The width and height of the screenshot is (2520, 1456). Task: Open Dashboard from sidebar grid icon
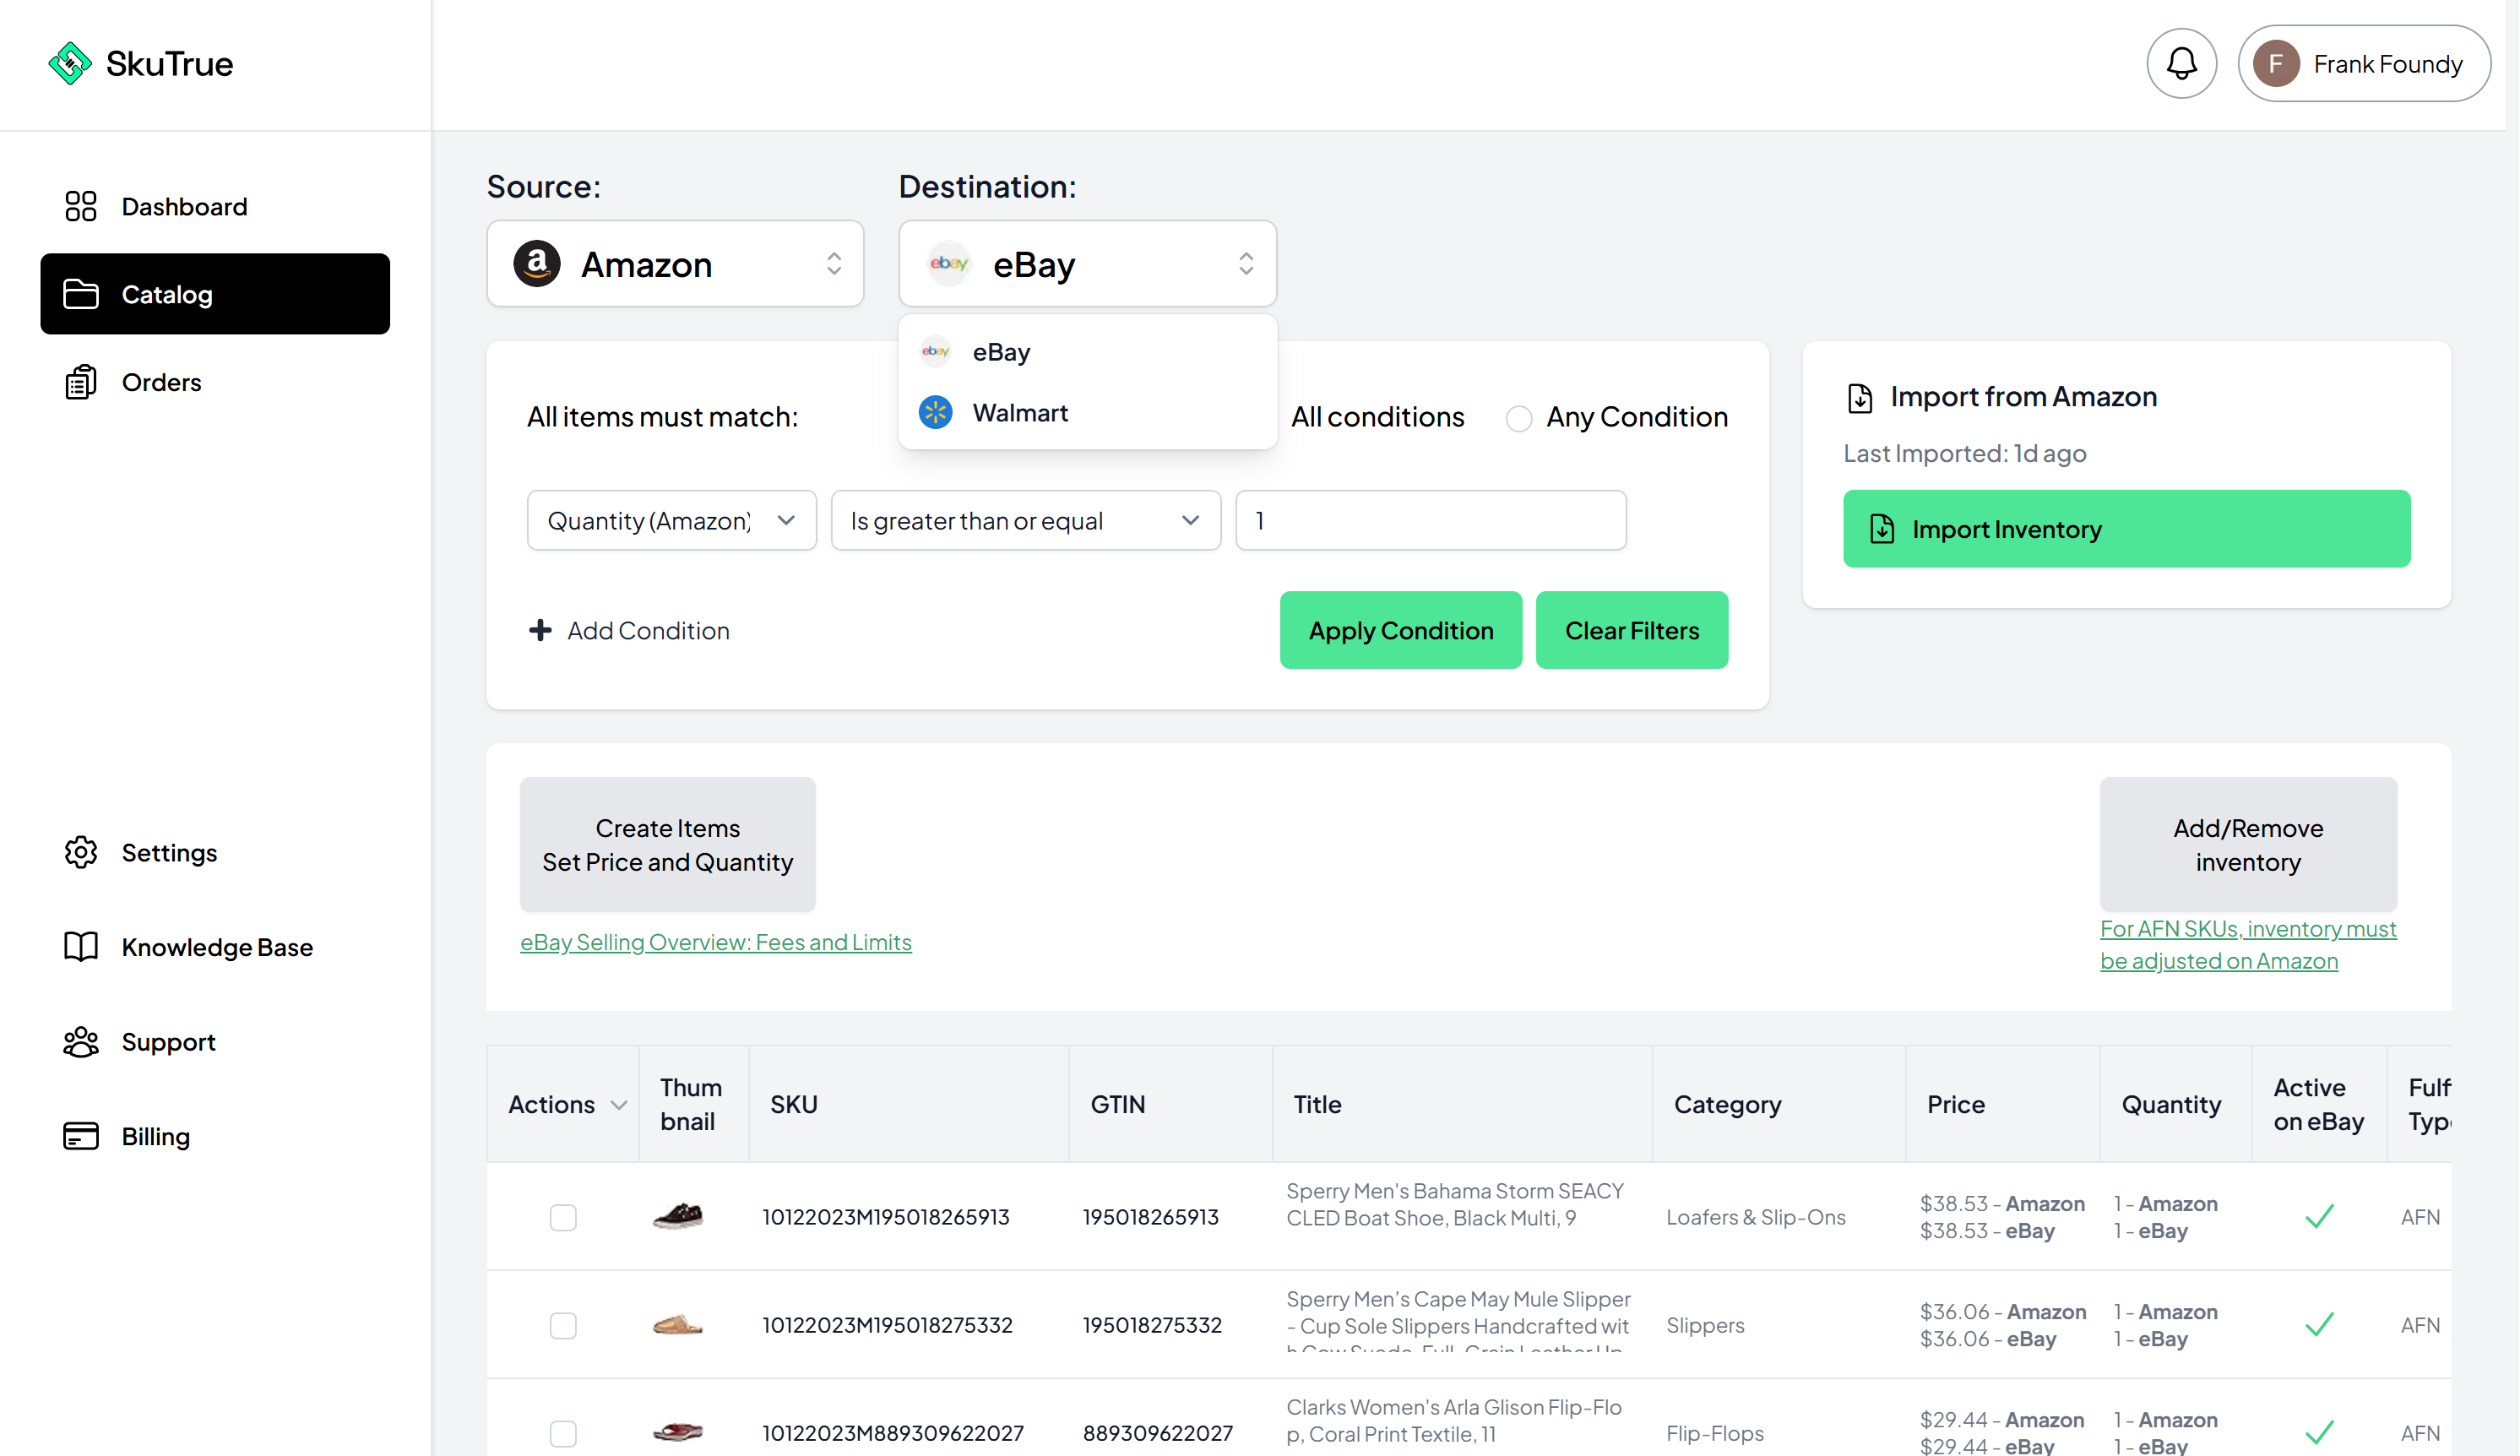[x=81, y=206]
